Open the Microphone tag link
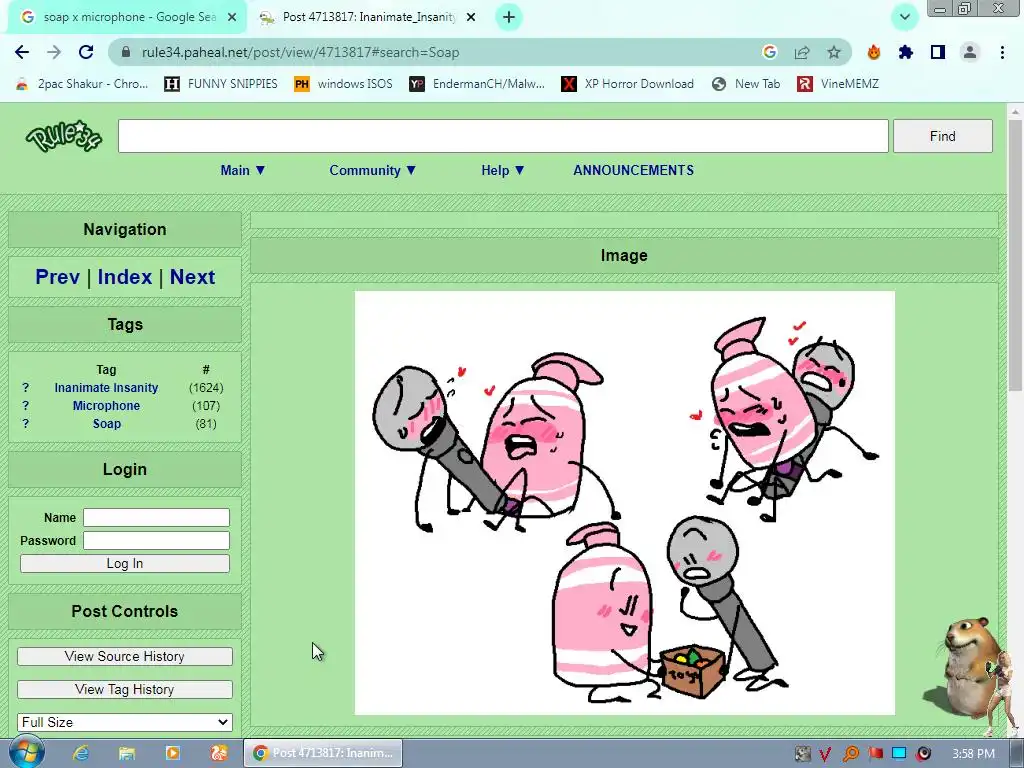Image resolution: width=1024 pixels, height=768 pixels. click(x=106, y=406)
